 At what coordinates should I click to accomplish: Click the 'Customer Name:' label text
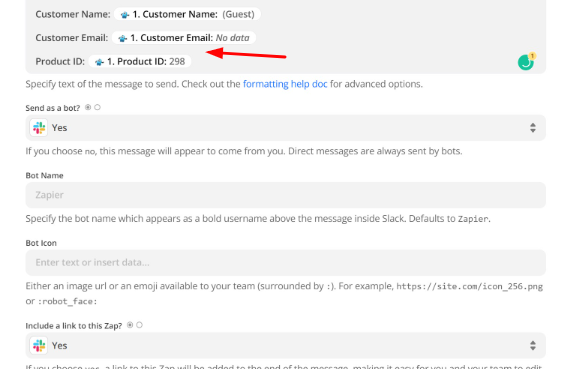(x=73, y=14)
